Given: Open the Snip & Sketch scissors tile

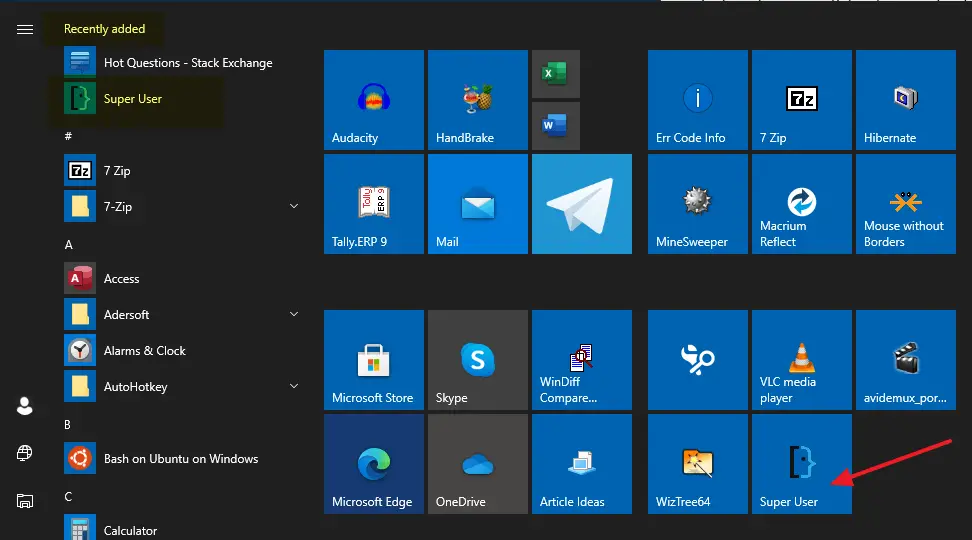Looking at the screenshot, I should click(x=698, y=360).
